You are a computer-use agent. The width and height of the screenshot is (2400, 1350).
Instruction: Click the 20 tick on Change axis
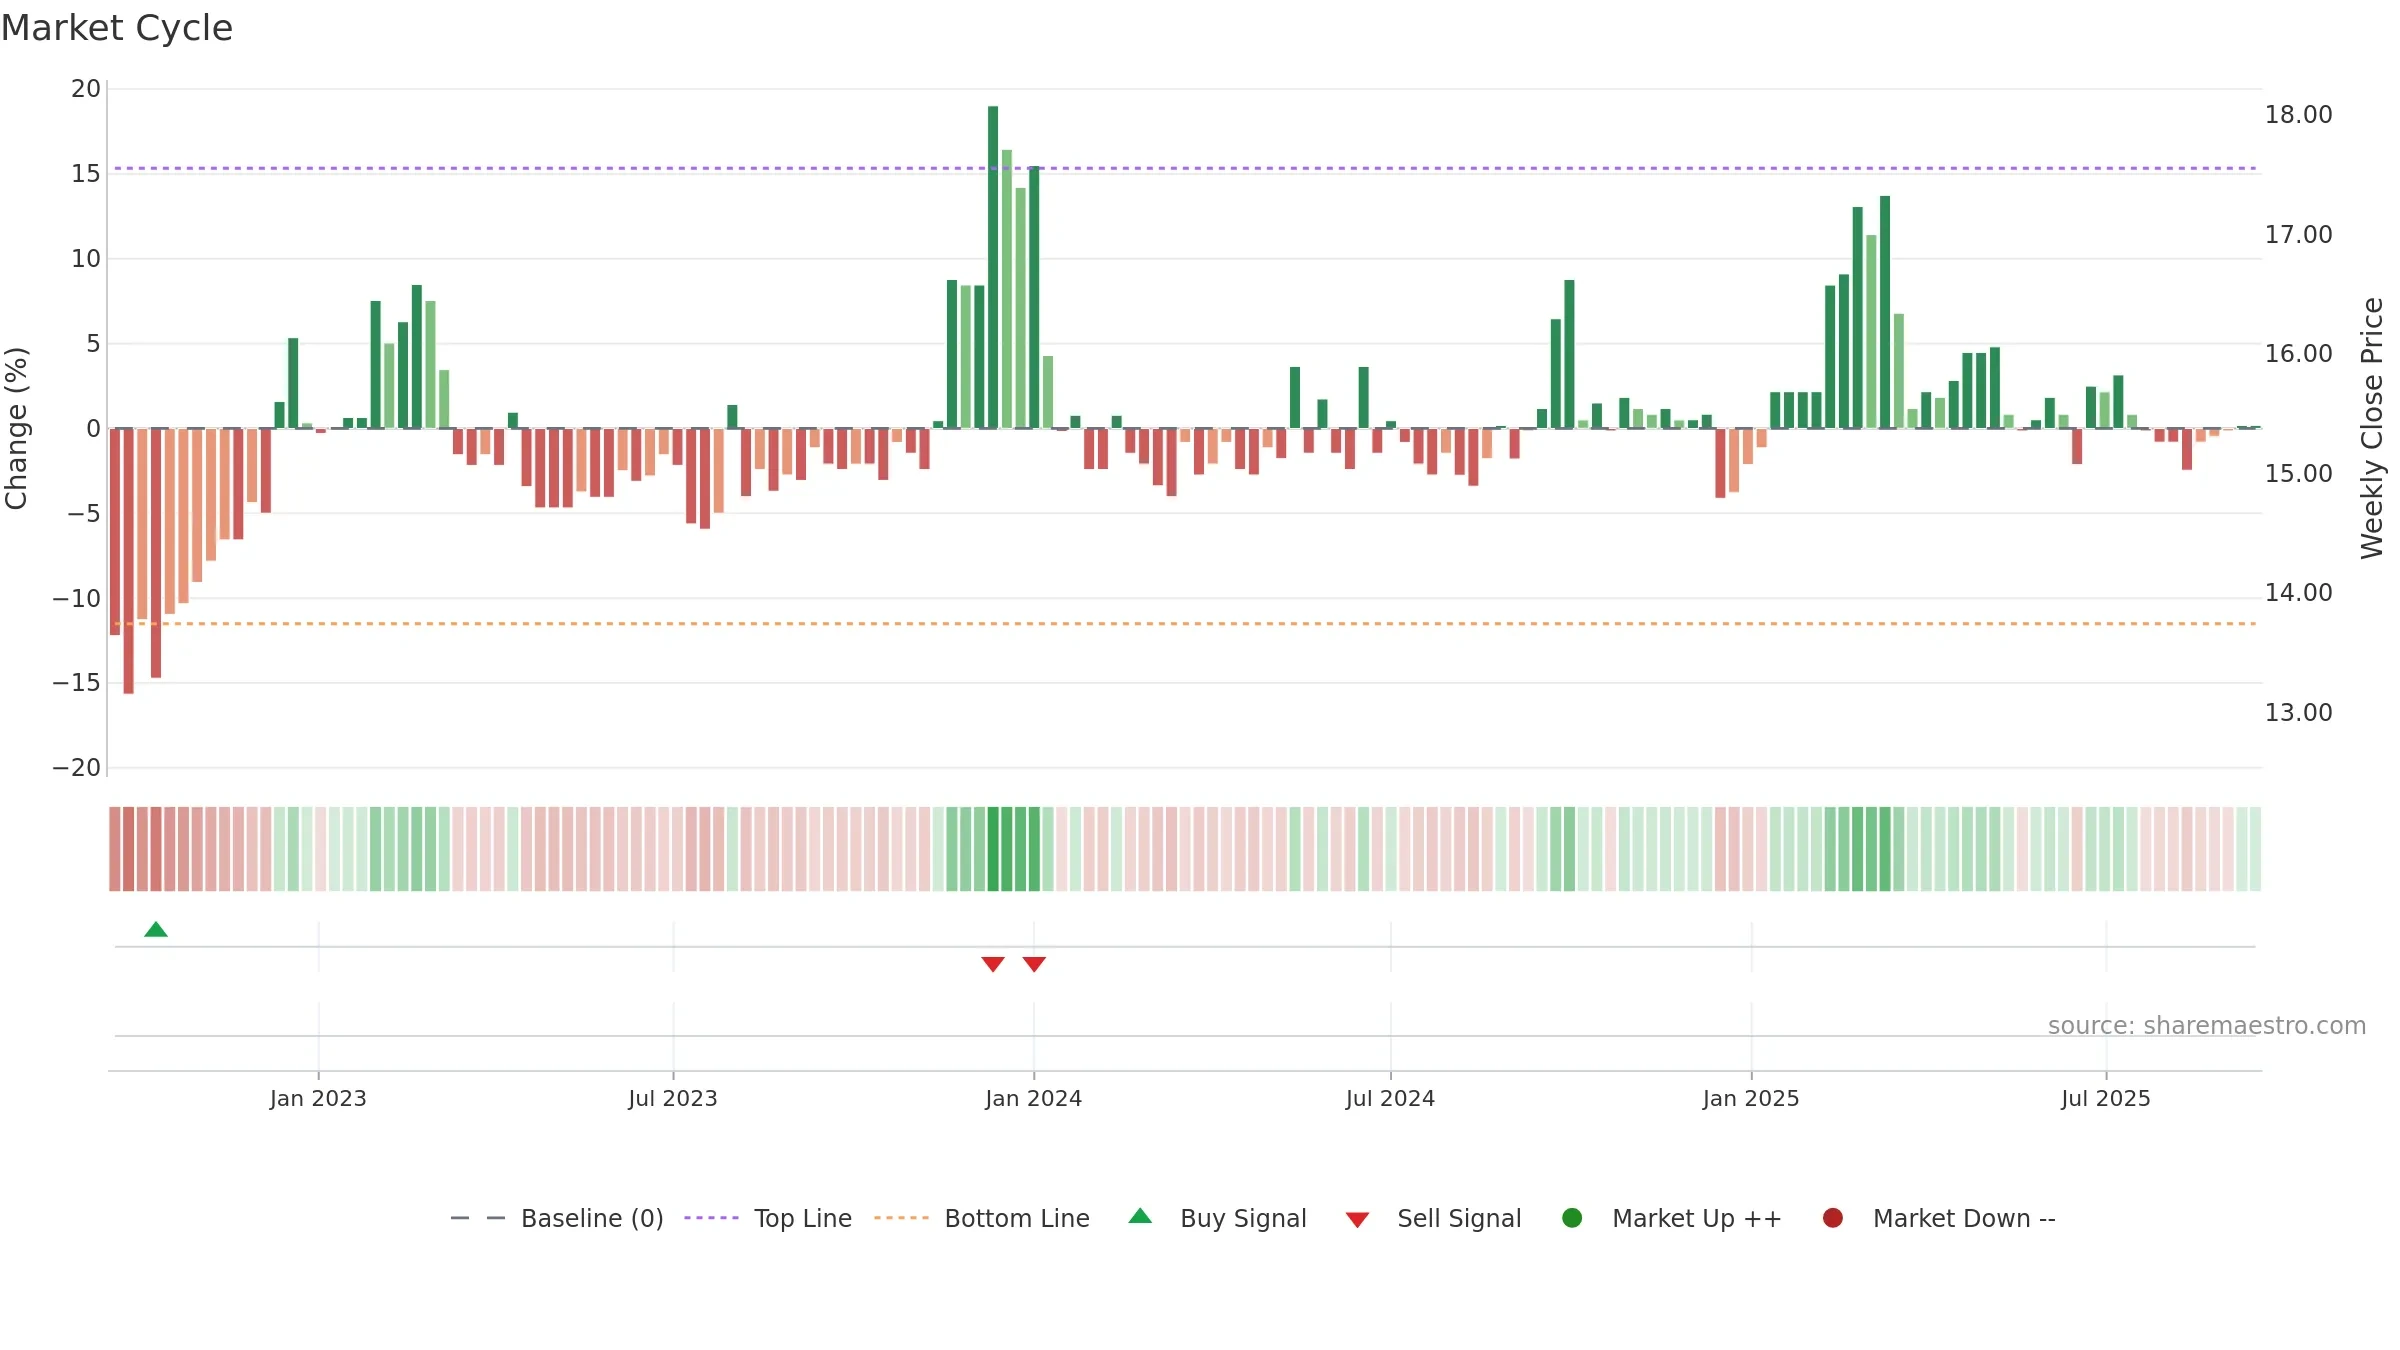coord(86,89)
